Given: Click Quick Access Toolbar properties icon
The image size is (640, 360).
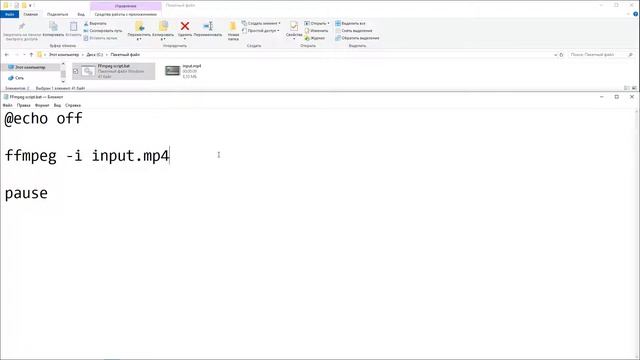Looking at the screenshot, I should [16, 5].
